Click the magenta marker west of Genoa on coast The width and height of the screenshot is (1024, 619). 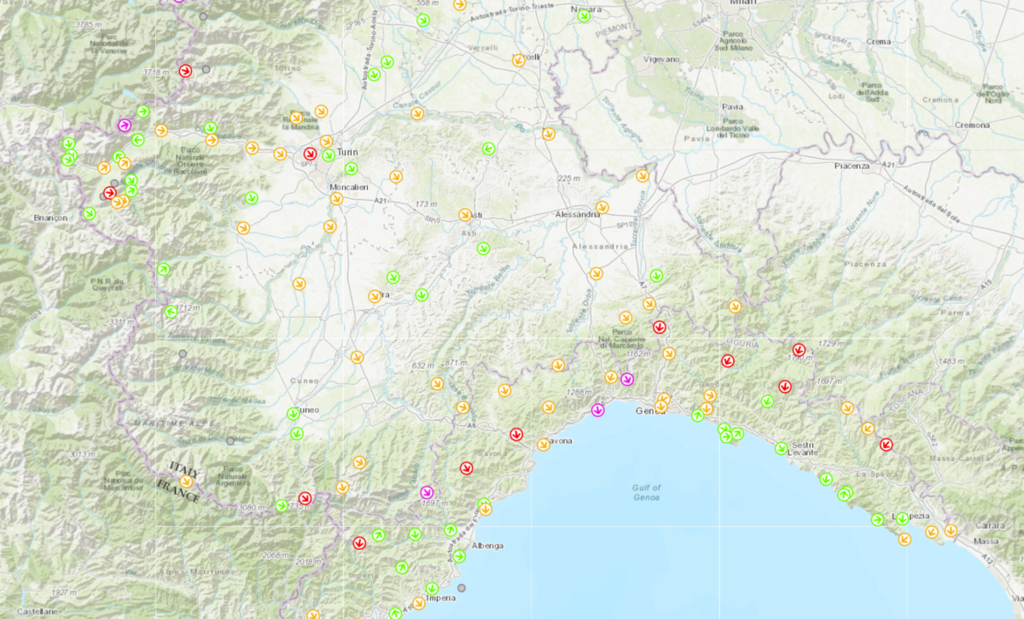click(598, 409)
